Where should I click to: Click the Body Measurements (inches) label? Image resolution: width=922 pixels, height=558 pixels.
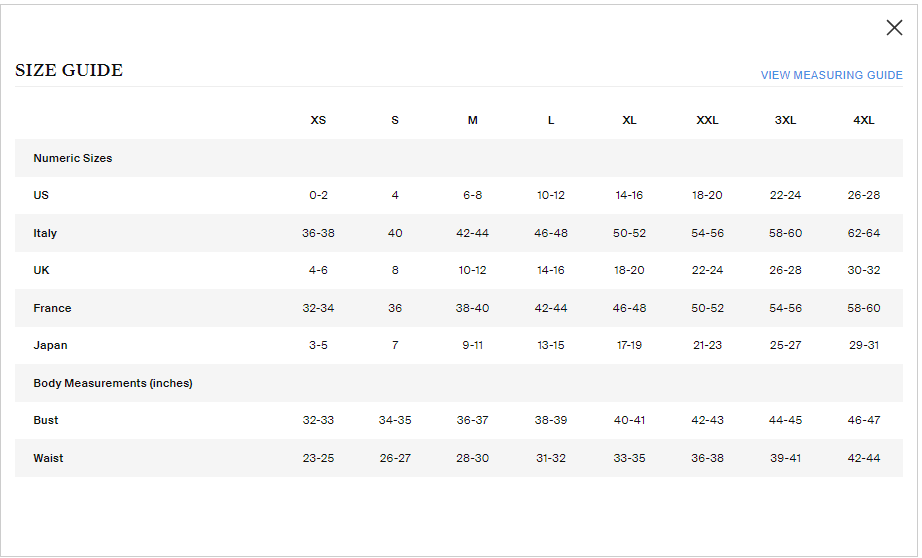coord(113,383)
